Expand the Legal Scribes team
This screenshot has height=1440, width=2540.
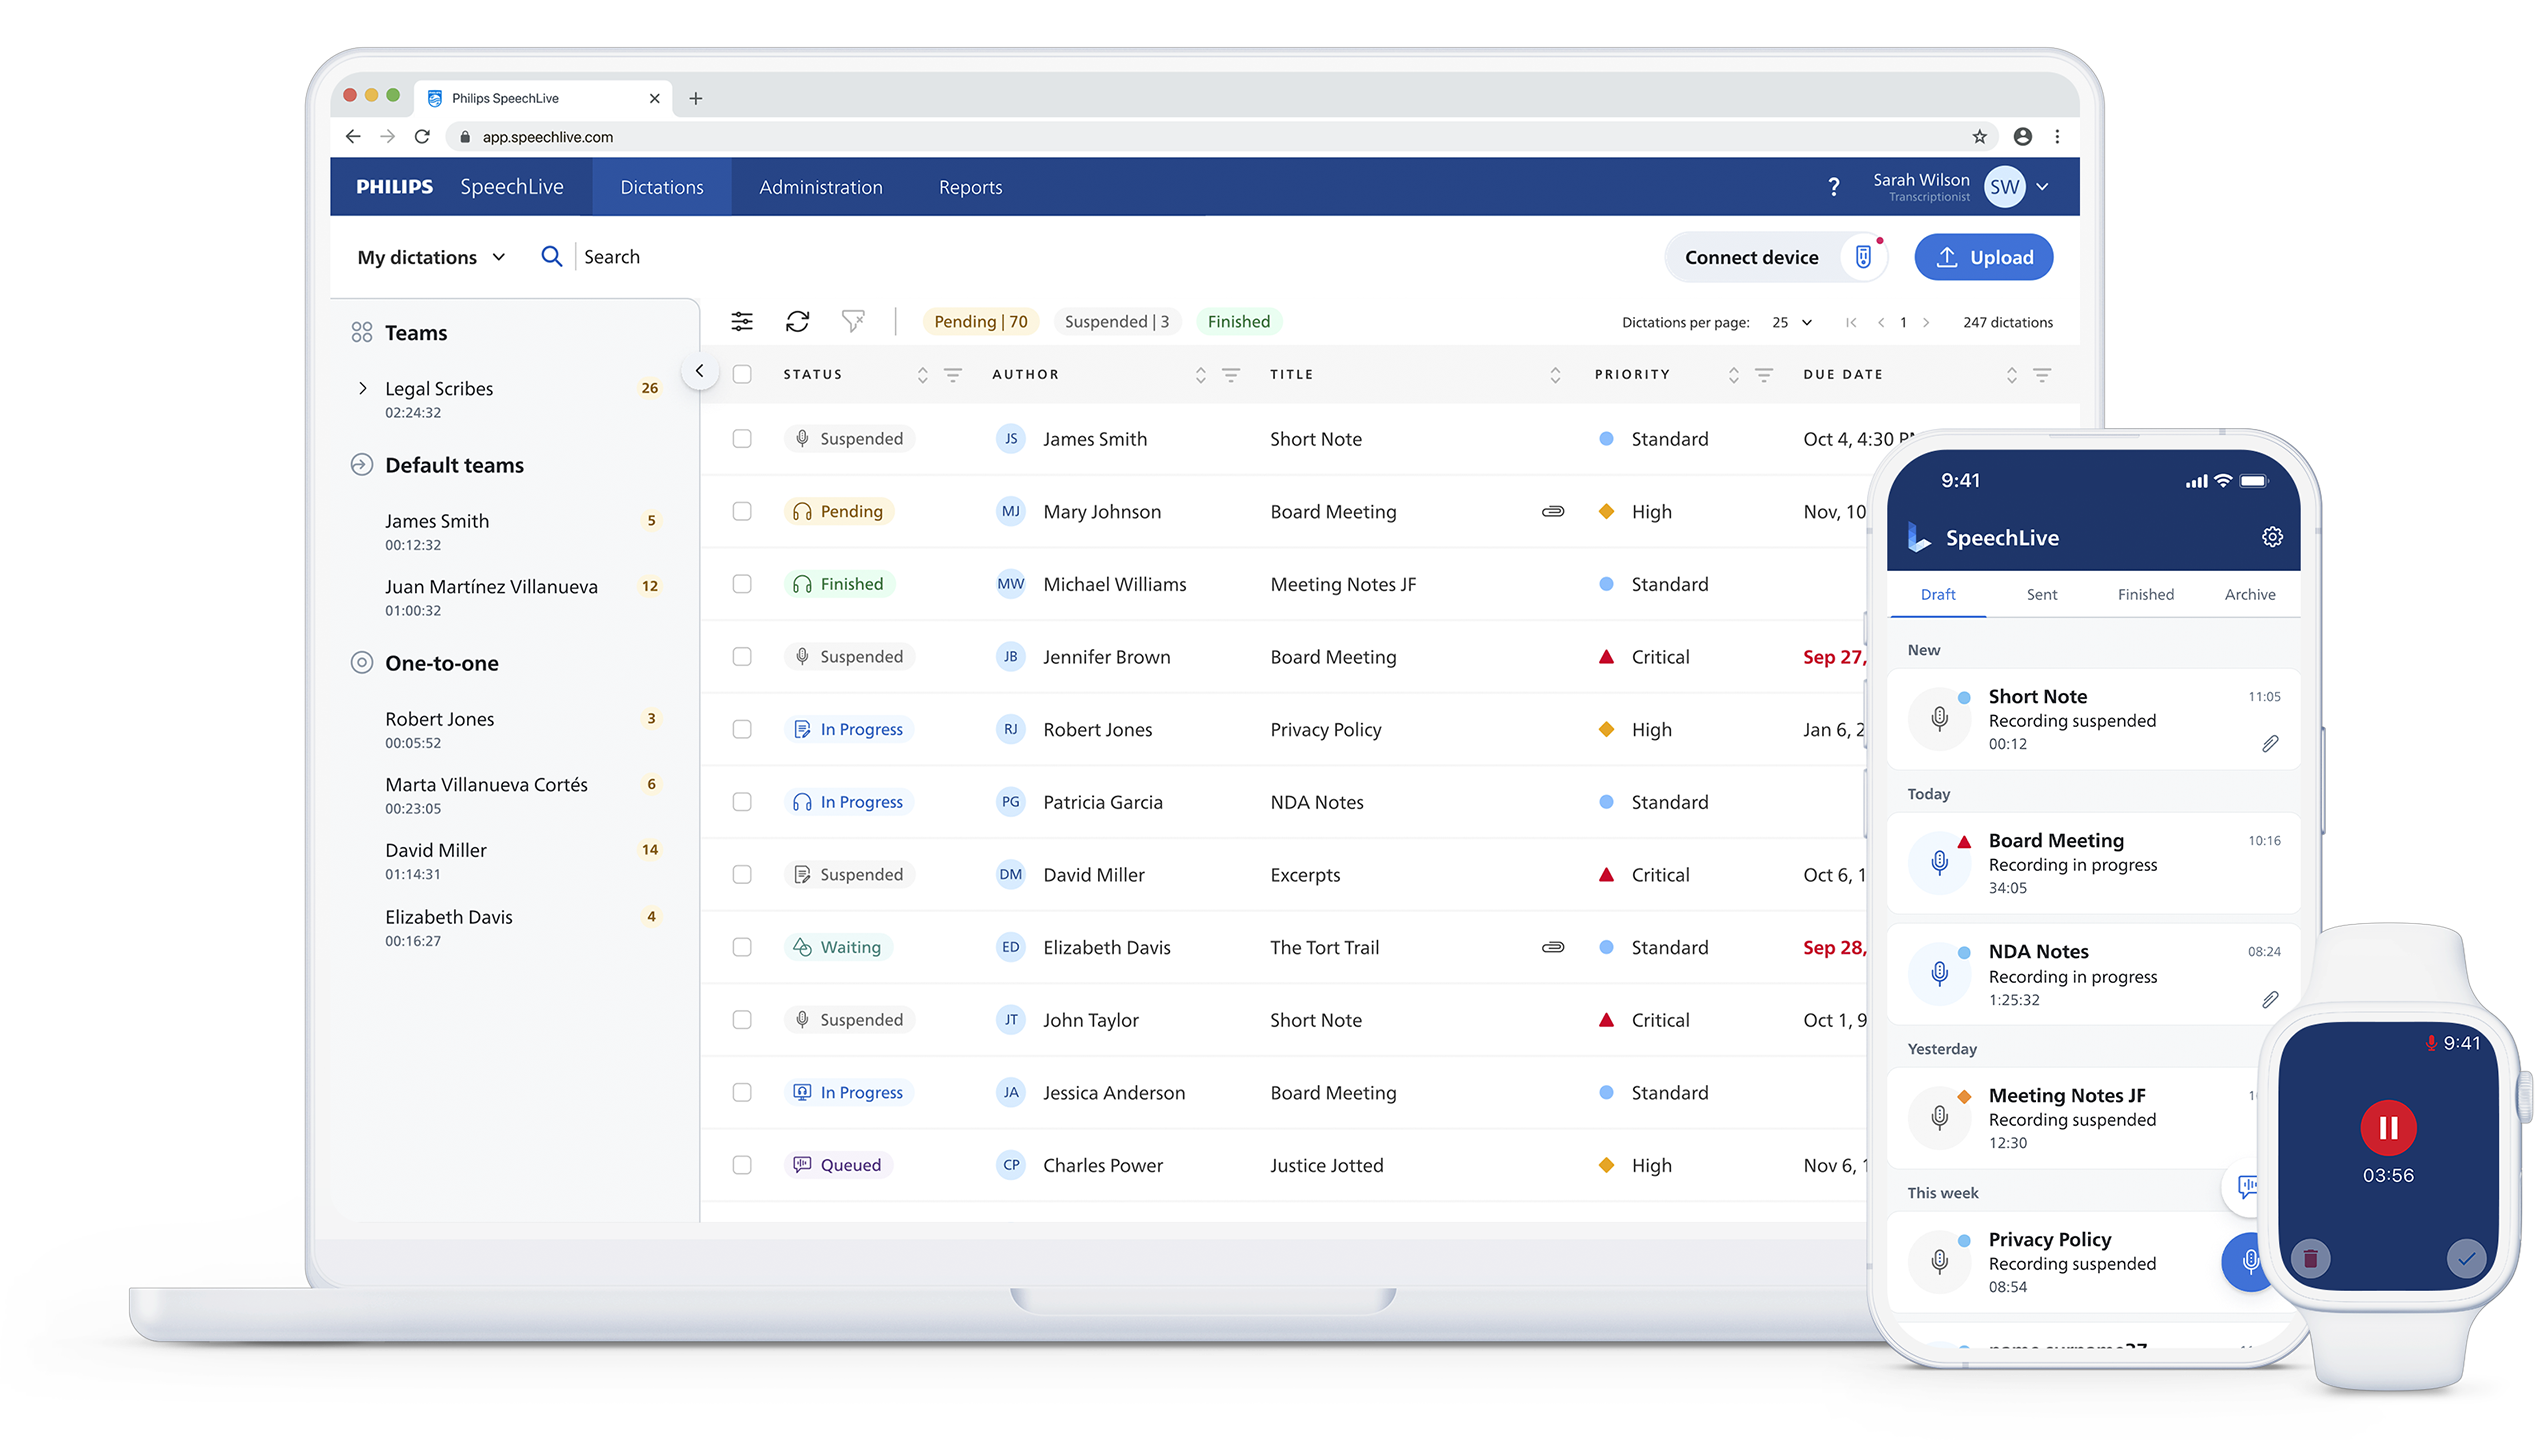(363, 388)
